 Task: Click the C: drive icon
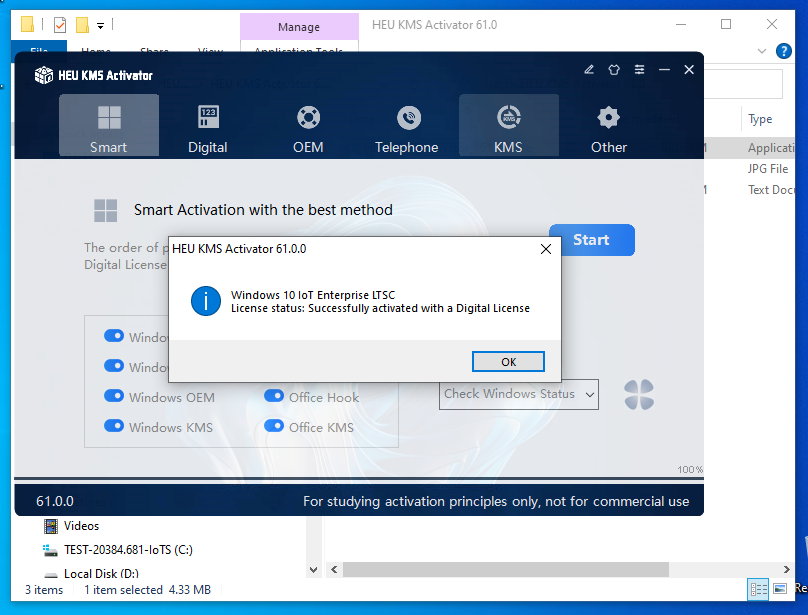point(50,550)
